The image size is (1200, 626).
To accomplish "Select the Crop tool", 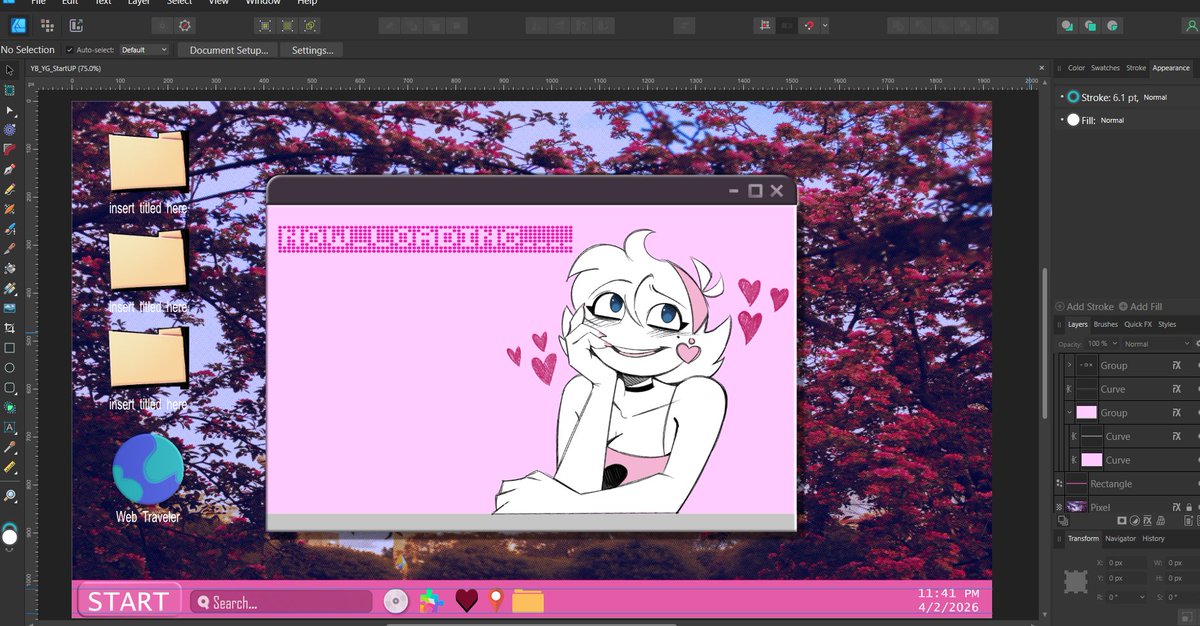I will [10, 328].
